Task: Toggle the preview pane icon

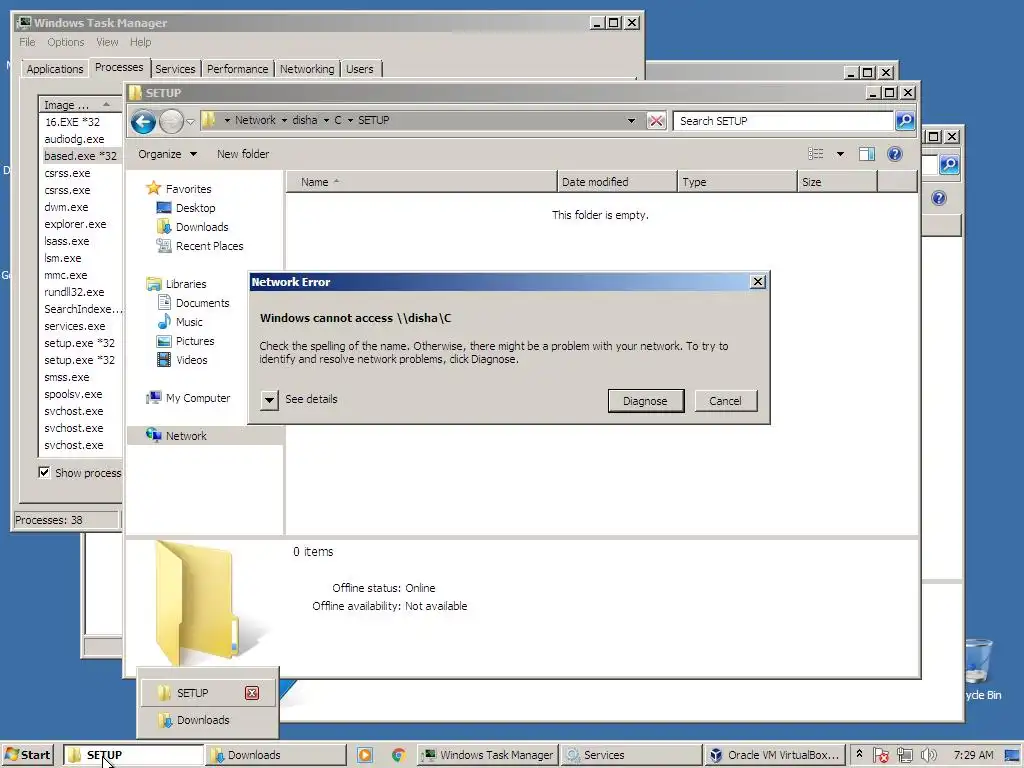Action: point(867,154)
